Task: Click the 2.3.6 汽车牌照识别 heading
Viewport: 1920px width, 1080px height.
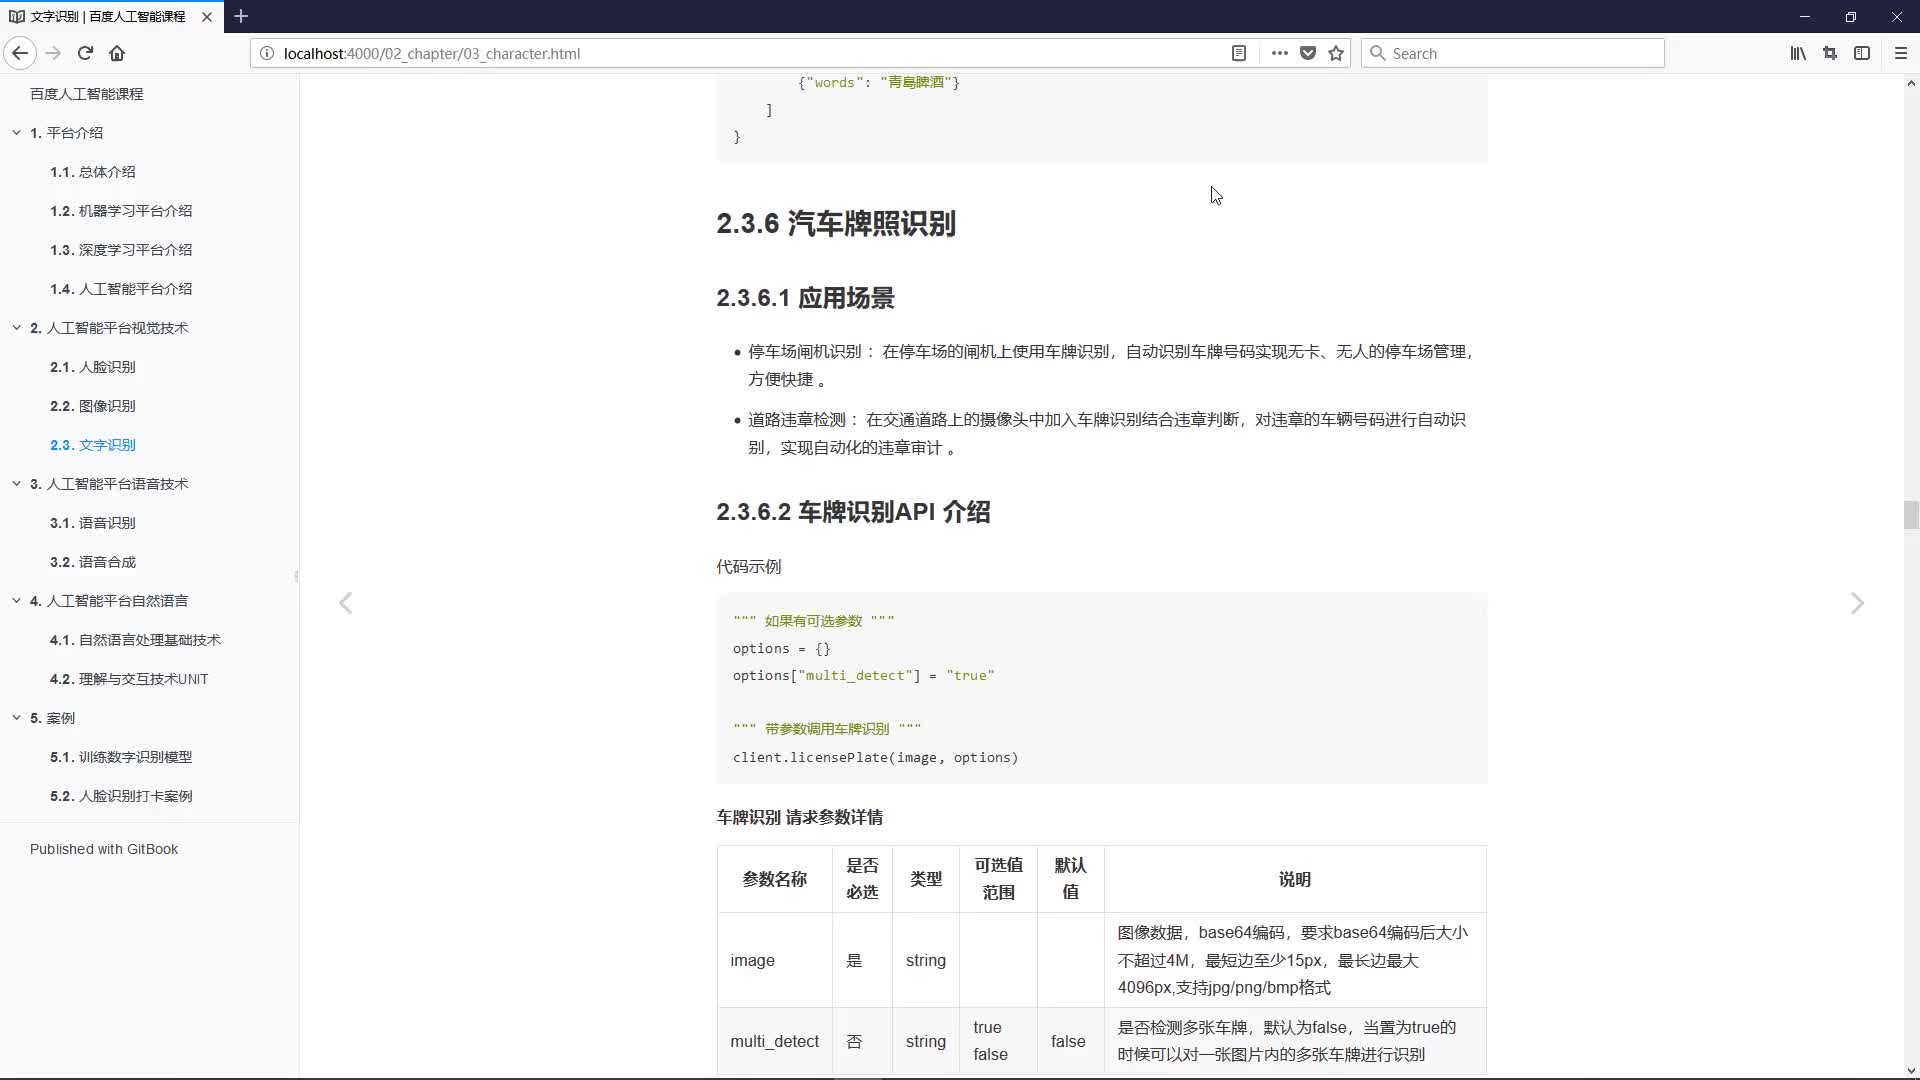Action: click(836, 223)
